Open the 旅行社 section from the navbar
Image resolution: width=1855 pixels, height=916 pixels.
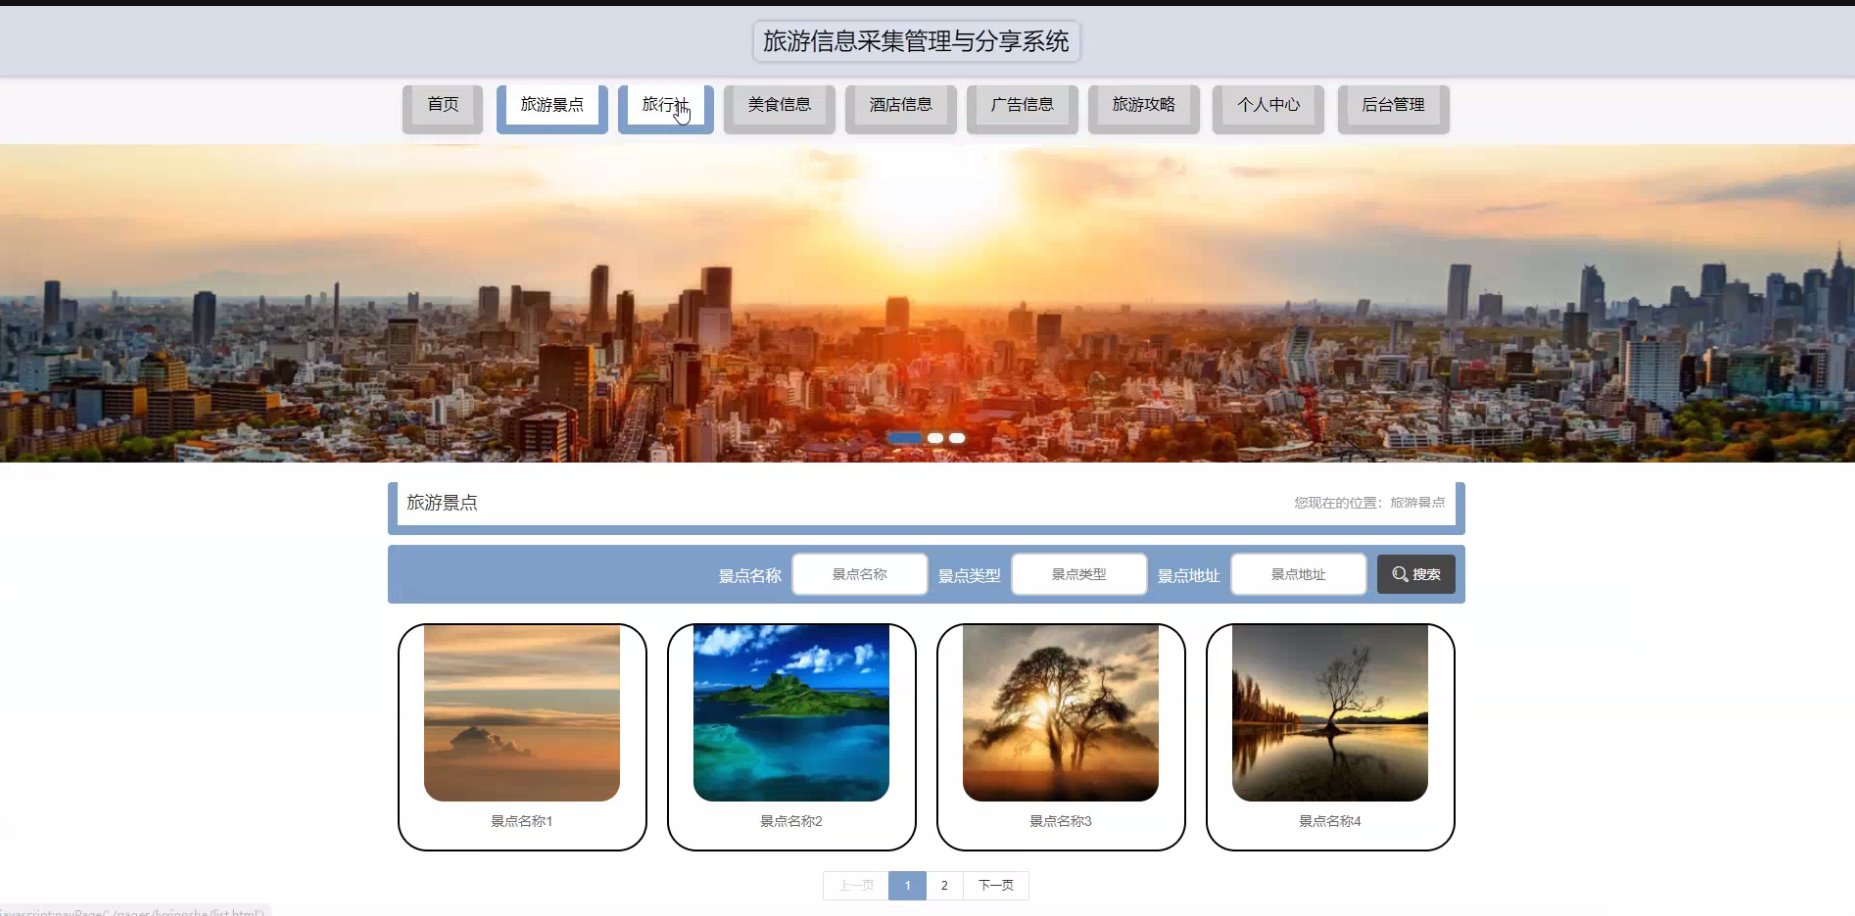pyautogui.click(x=663, y=104)
